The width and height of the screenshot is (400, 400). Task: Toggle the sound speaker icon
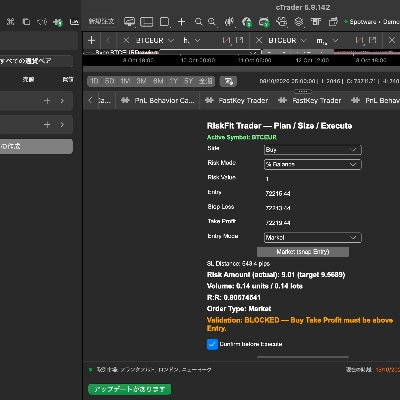[42, 22]
